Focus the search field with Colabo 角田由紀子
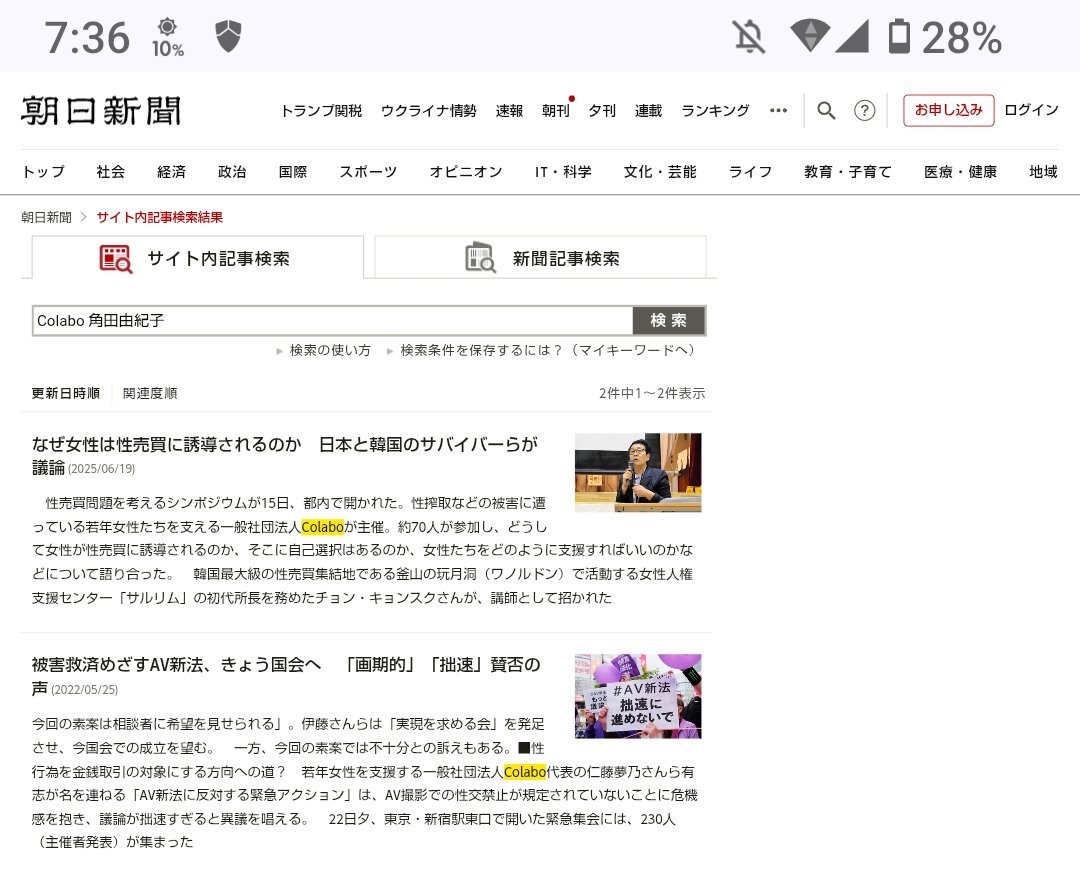This screenshot has height=871, width=1080. 332,321
